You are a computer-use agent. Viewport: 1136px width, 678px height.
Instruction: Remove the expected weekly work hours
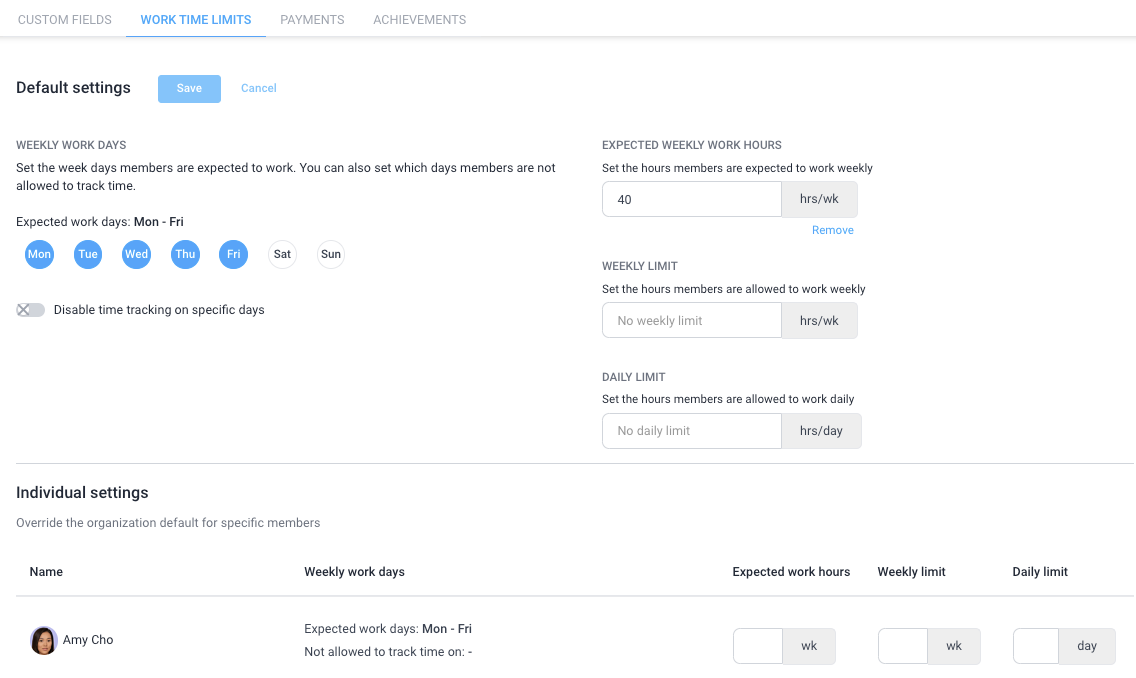pos(832,230)
